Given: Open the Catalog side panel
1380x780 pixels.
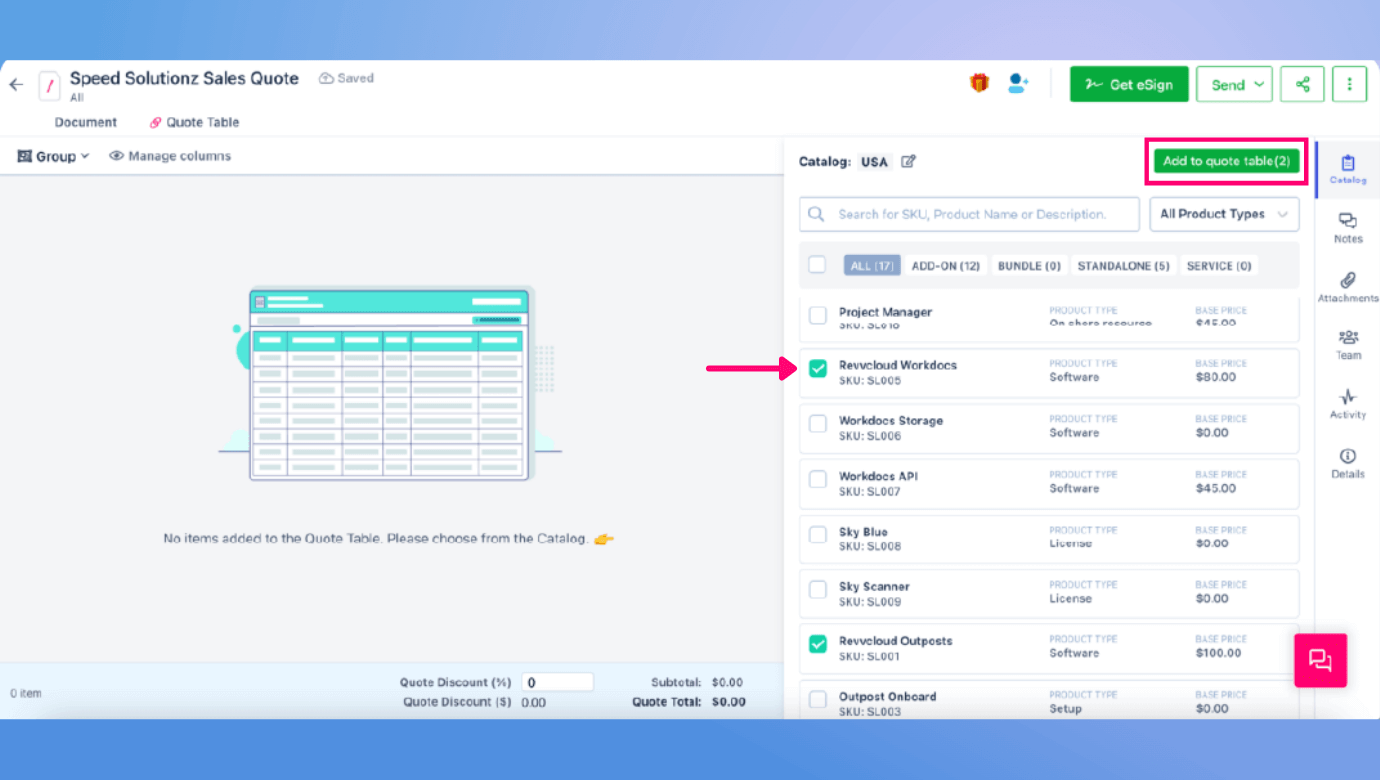Looking at the screenshot, I should coord(1348,169).
